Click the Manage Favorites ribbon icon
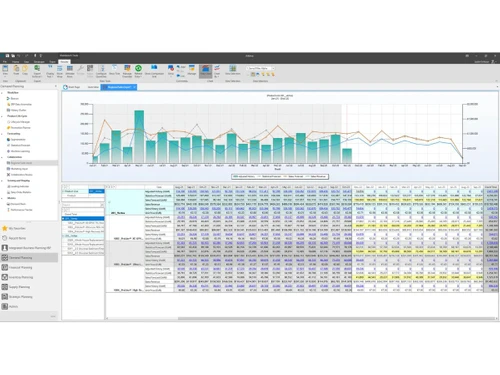The height and width of the screenshot is (375, 500). coord(127,71)
